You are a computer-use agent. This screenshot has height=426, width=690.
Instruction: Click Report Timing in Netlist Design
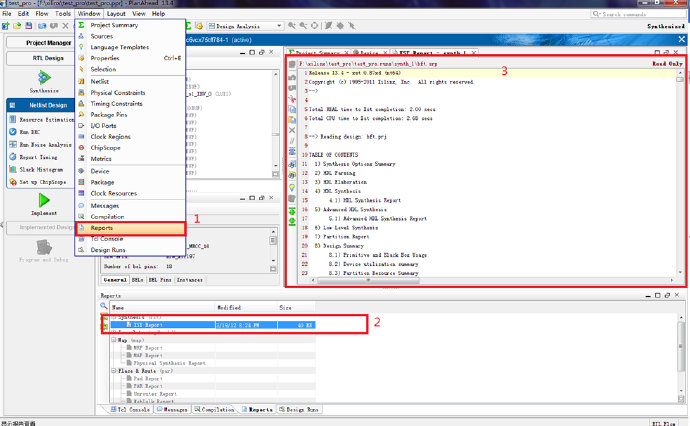click(x=38, y=157)
